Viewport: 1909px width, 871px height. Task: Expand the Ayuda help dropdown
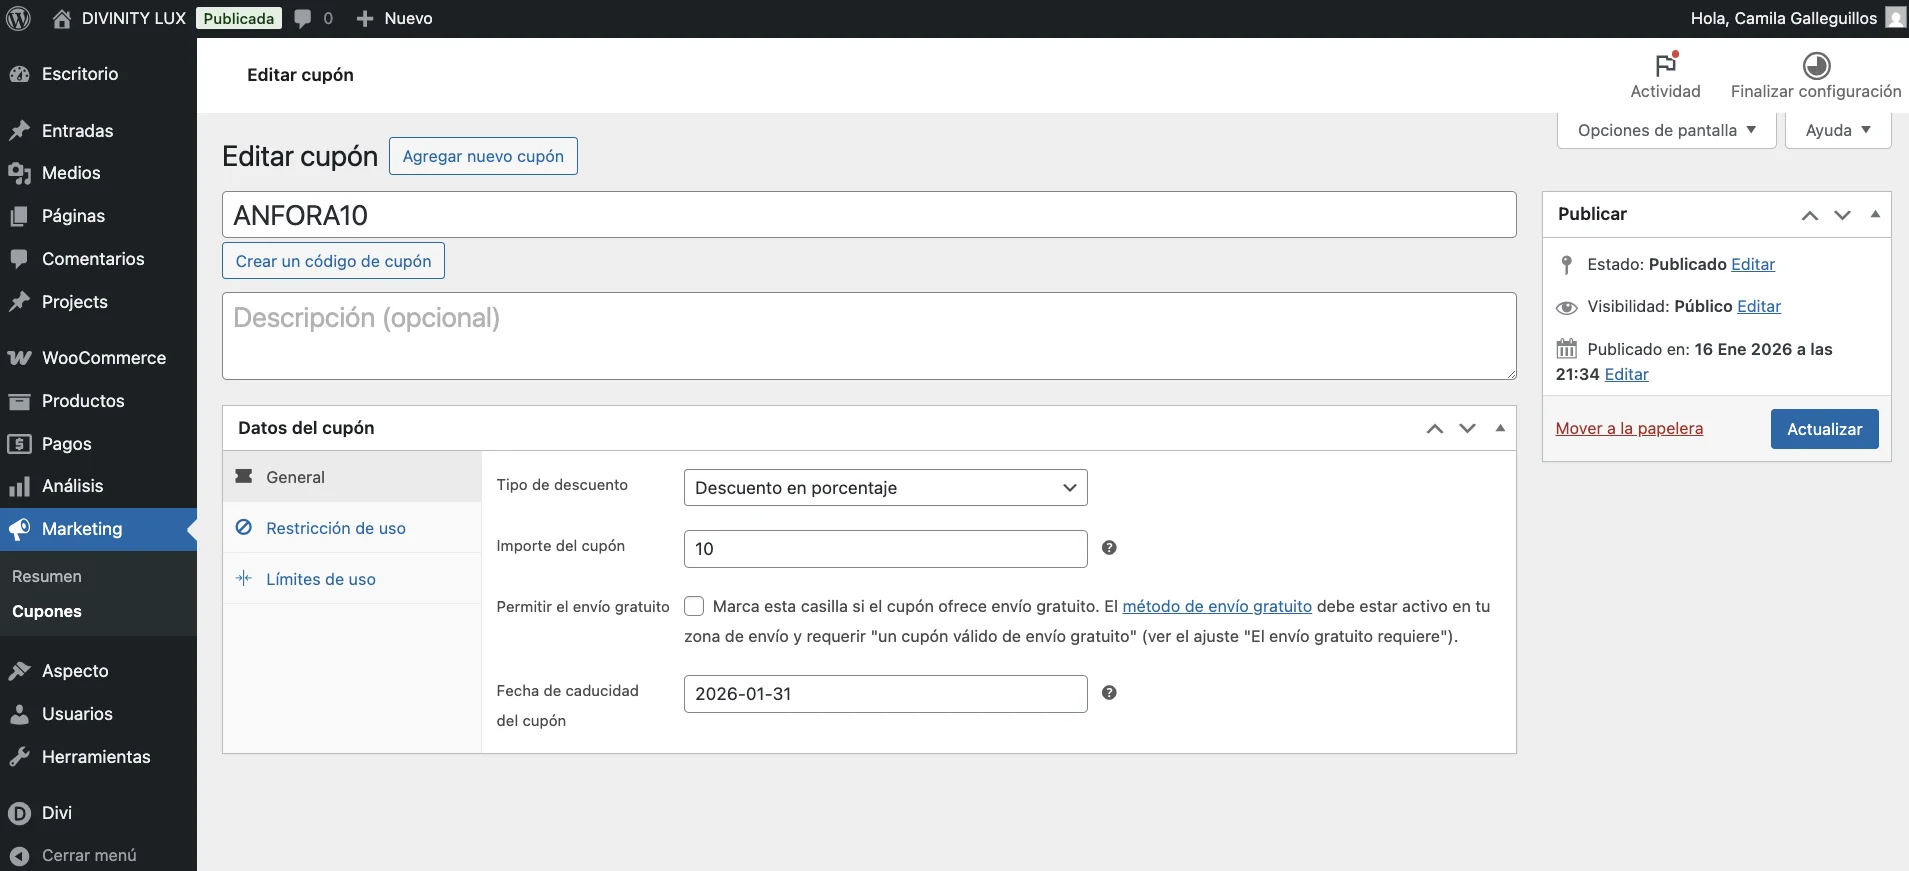coord(1838,130)
